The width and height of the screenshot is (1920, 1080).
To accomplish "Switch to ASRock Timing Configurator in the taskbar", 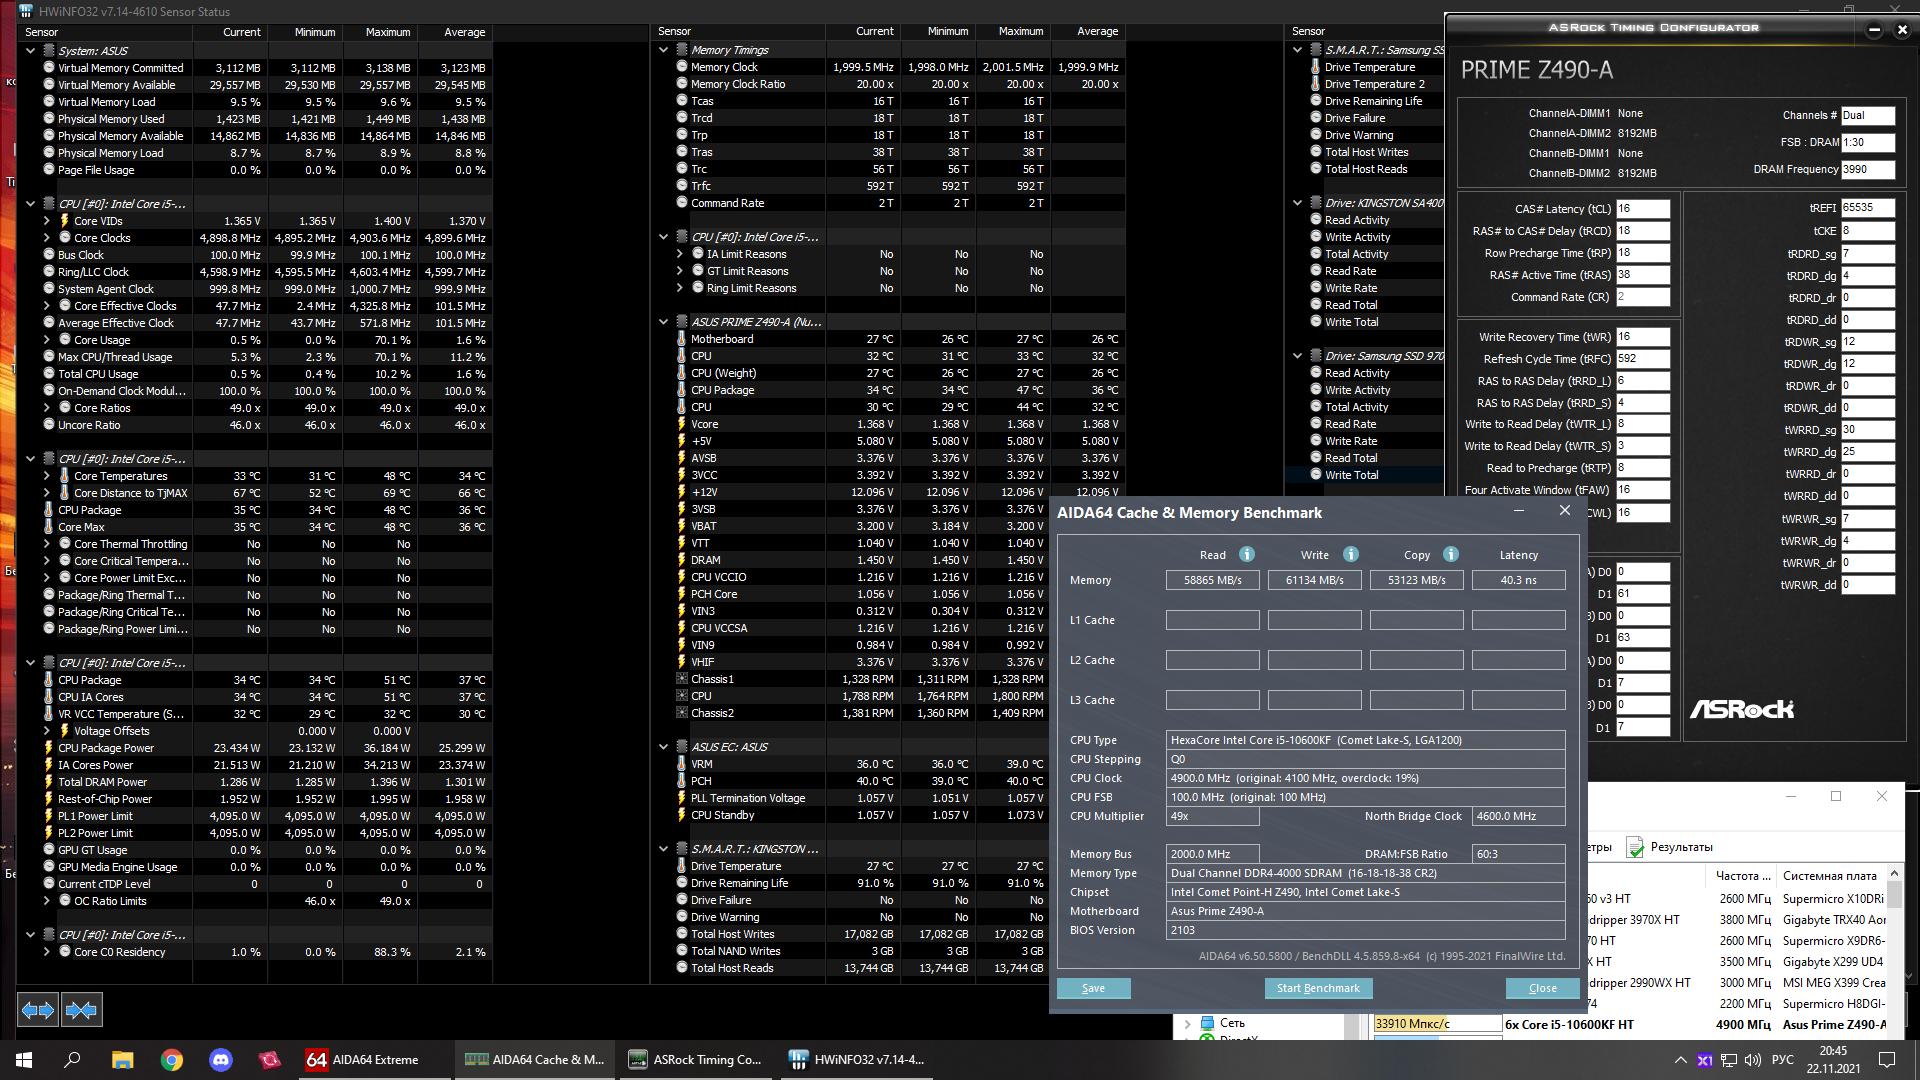I will tap(695, 1060).
